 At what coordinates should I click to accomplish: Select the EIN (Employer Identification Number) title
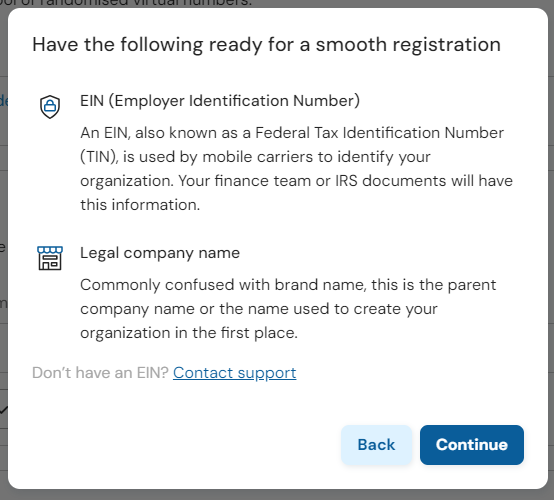point(220,101)
